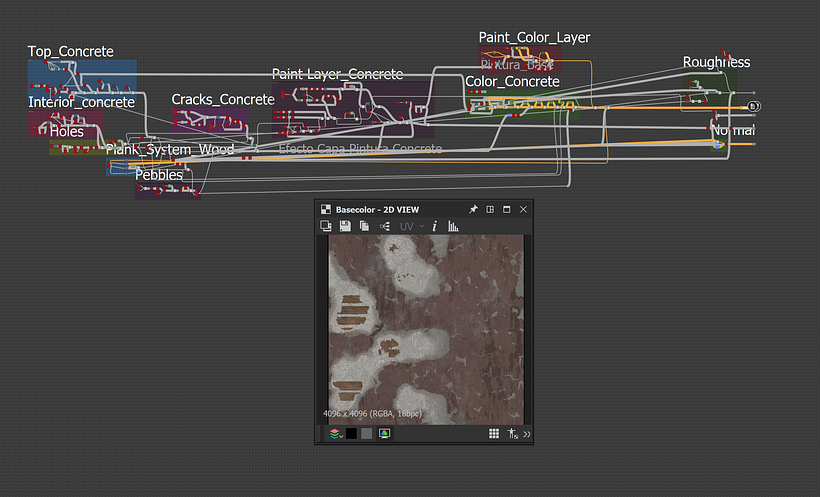820x497 pixels.
Task: Click the checkerboard icon in the Basecolor title bar
Action: click(x=325, y=209)
